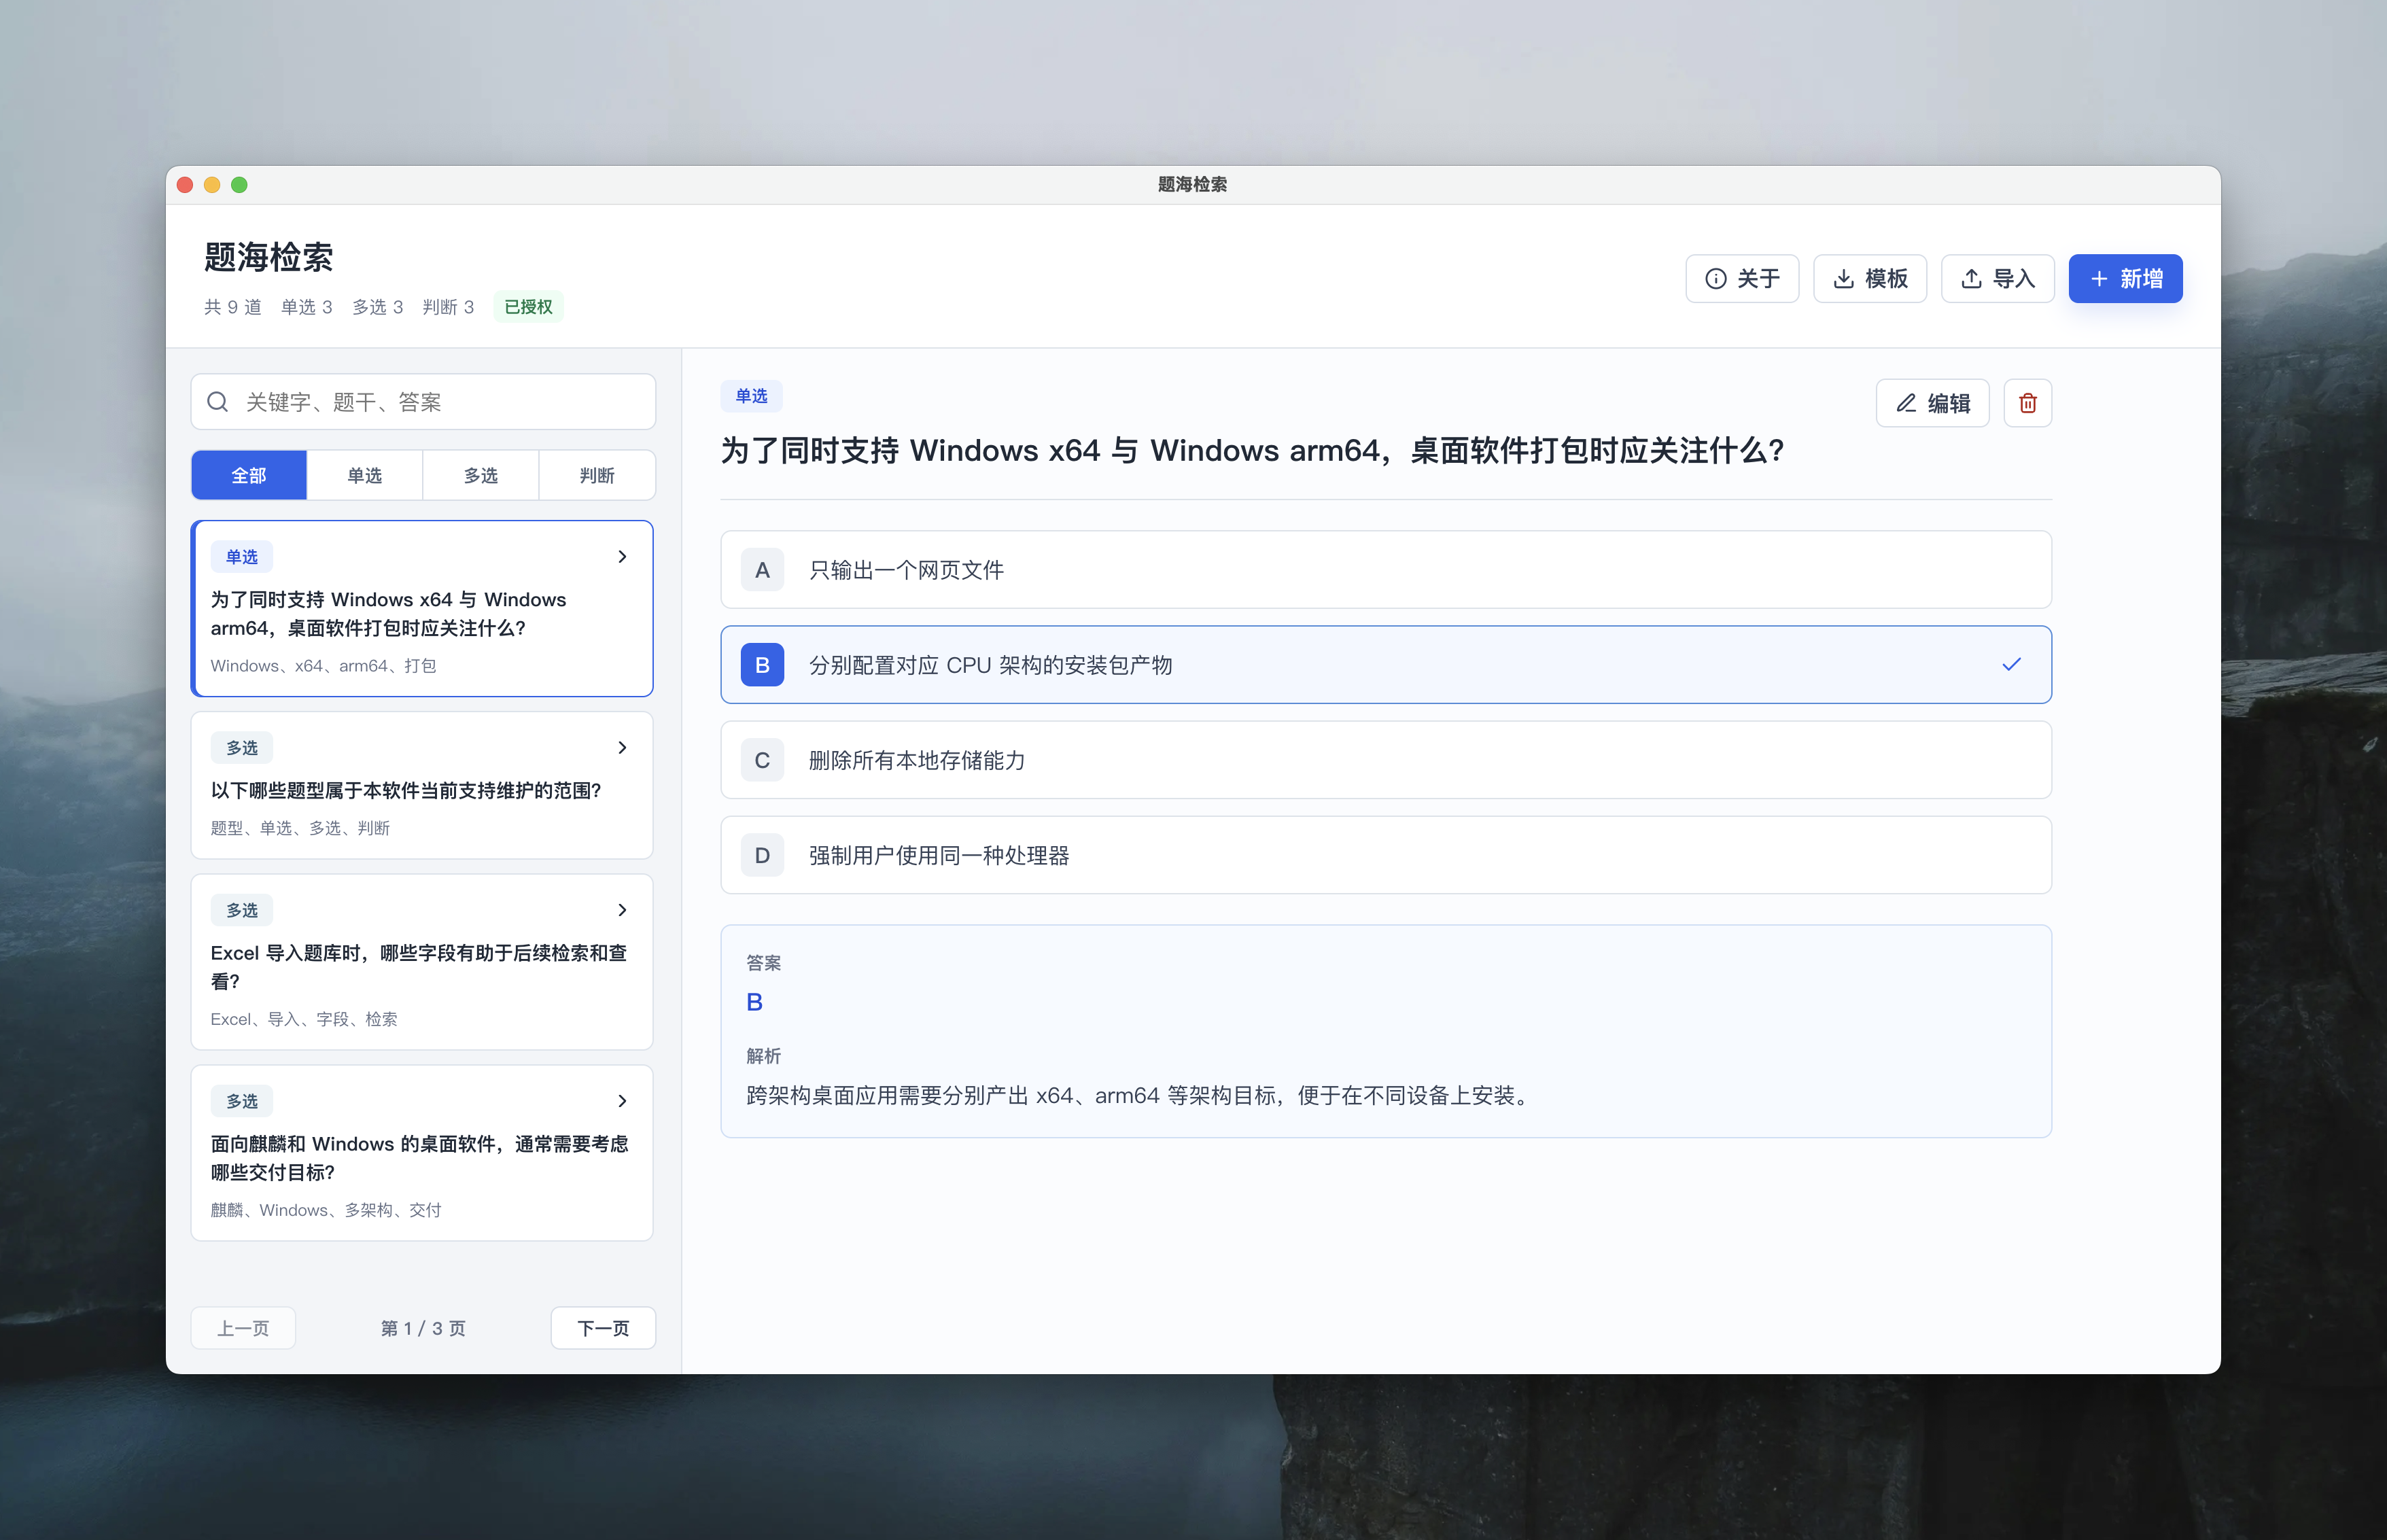Click the red trash delete icon
Viewport: 2387px width, 1540px height.
(2027, 403)
